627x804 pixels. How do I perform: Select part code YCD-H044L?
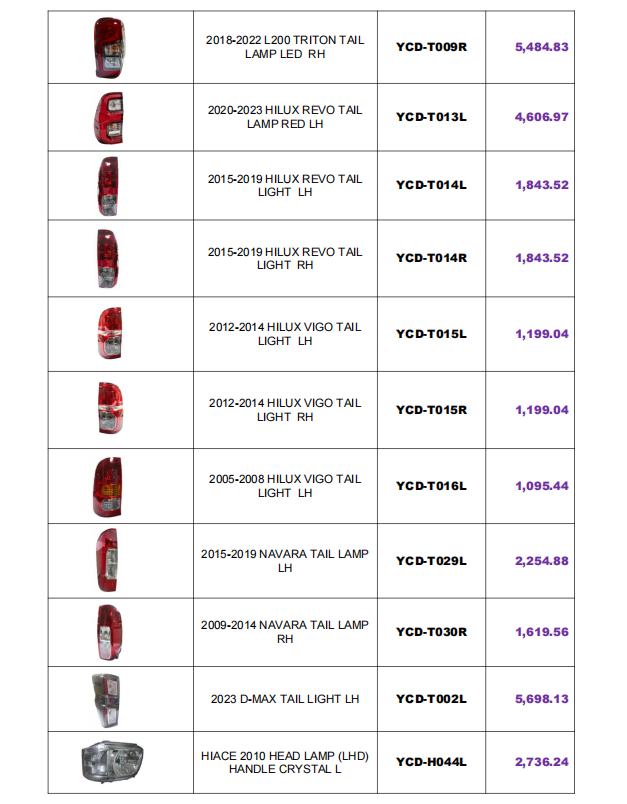pyautogui.click(x=431, y=762)
